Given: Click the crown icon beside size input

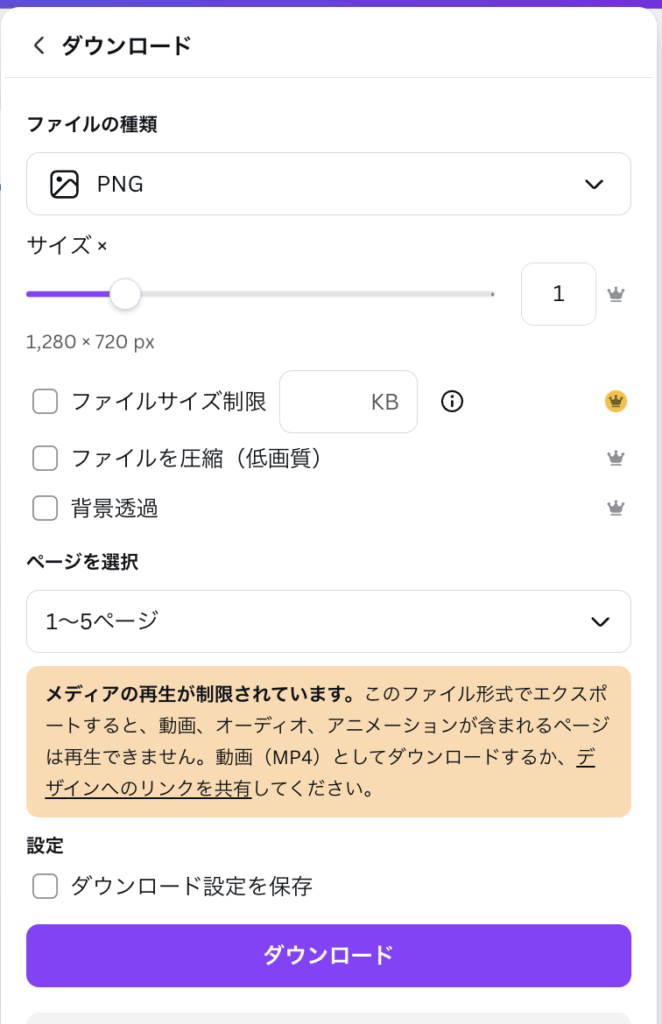Looking at the screenshot, I should (616, 294).
